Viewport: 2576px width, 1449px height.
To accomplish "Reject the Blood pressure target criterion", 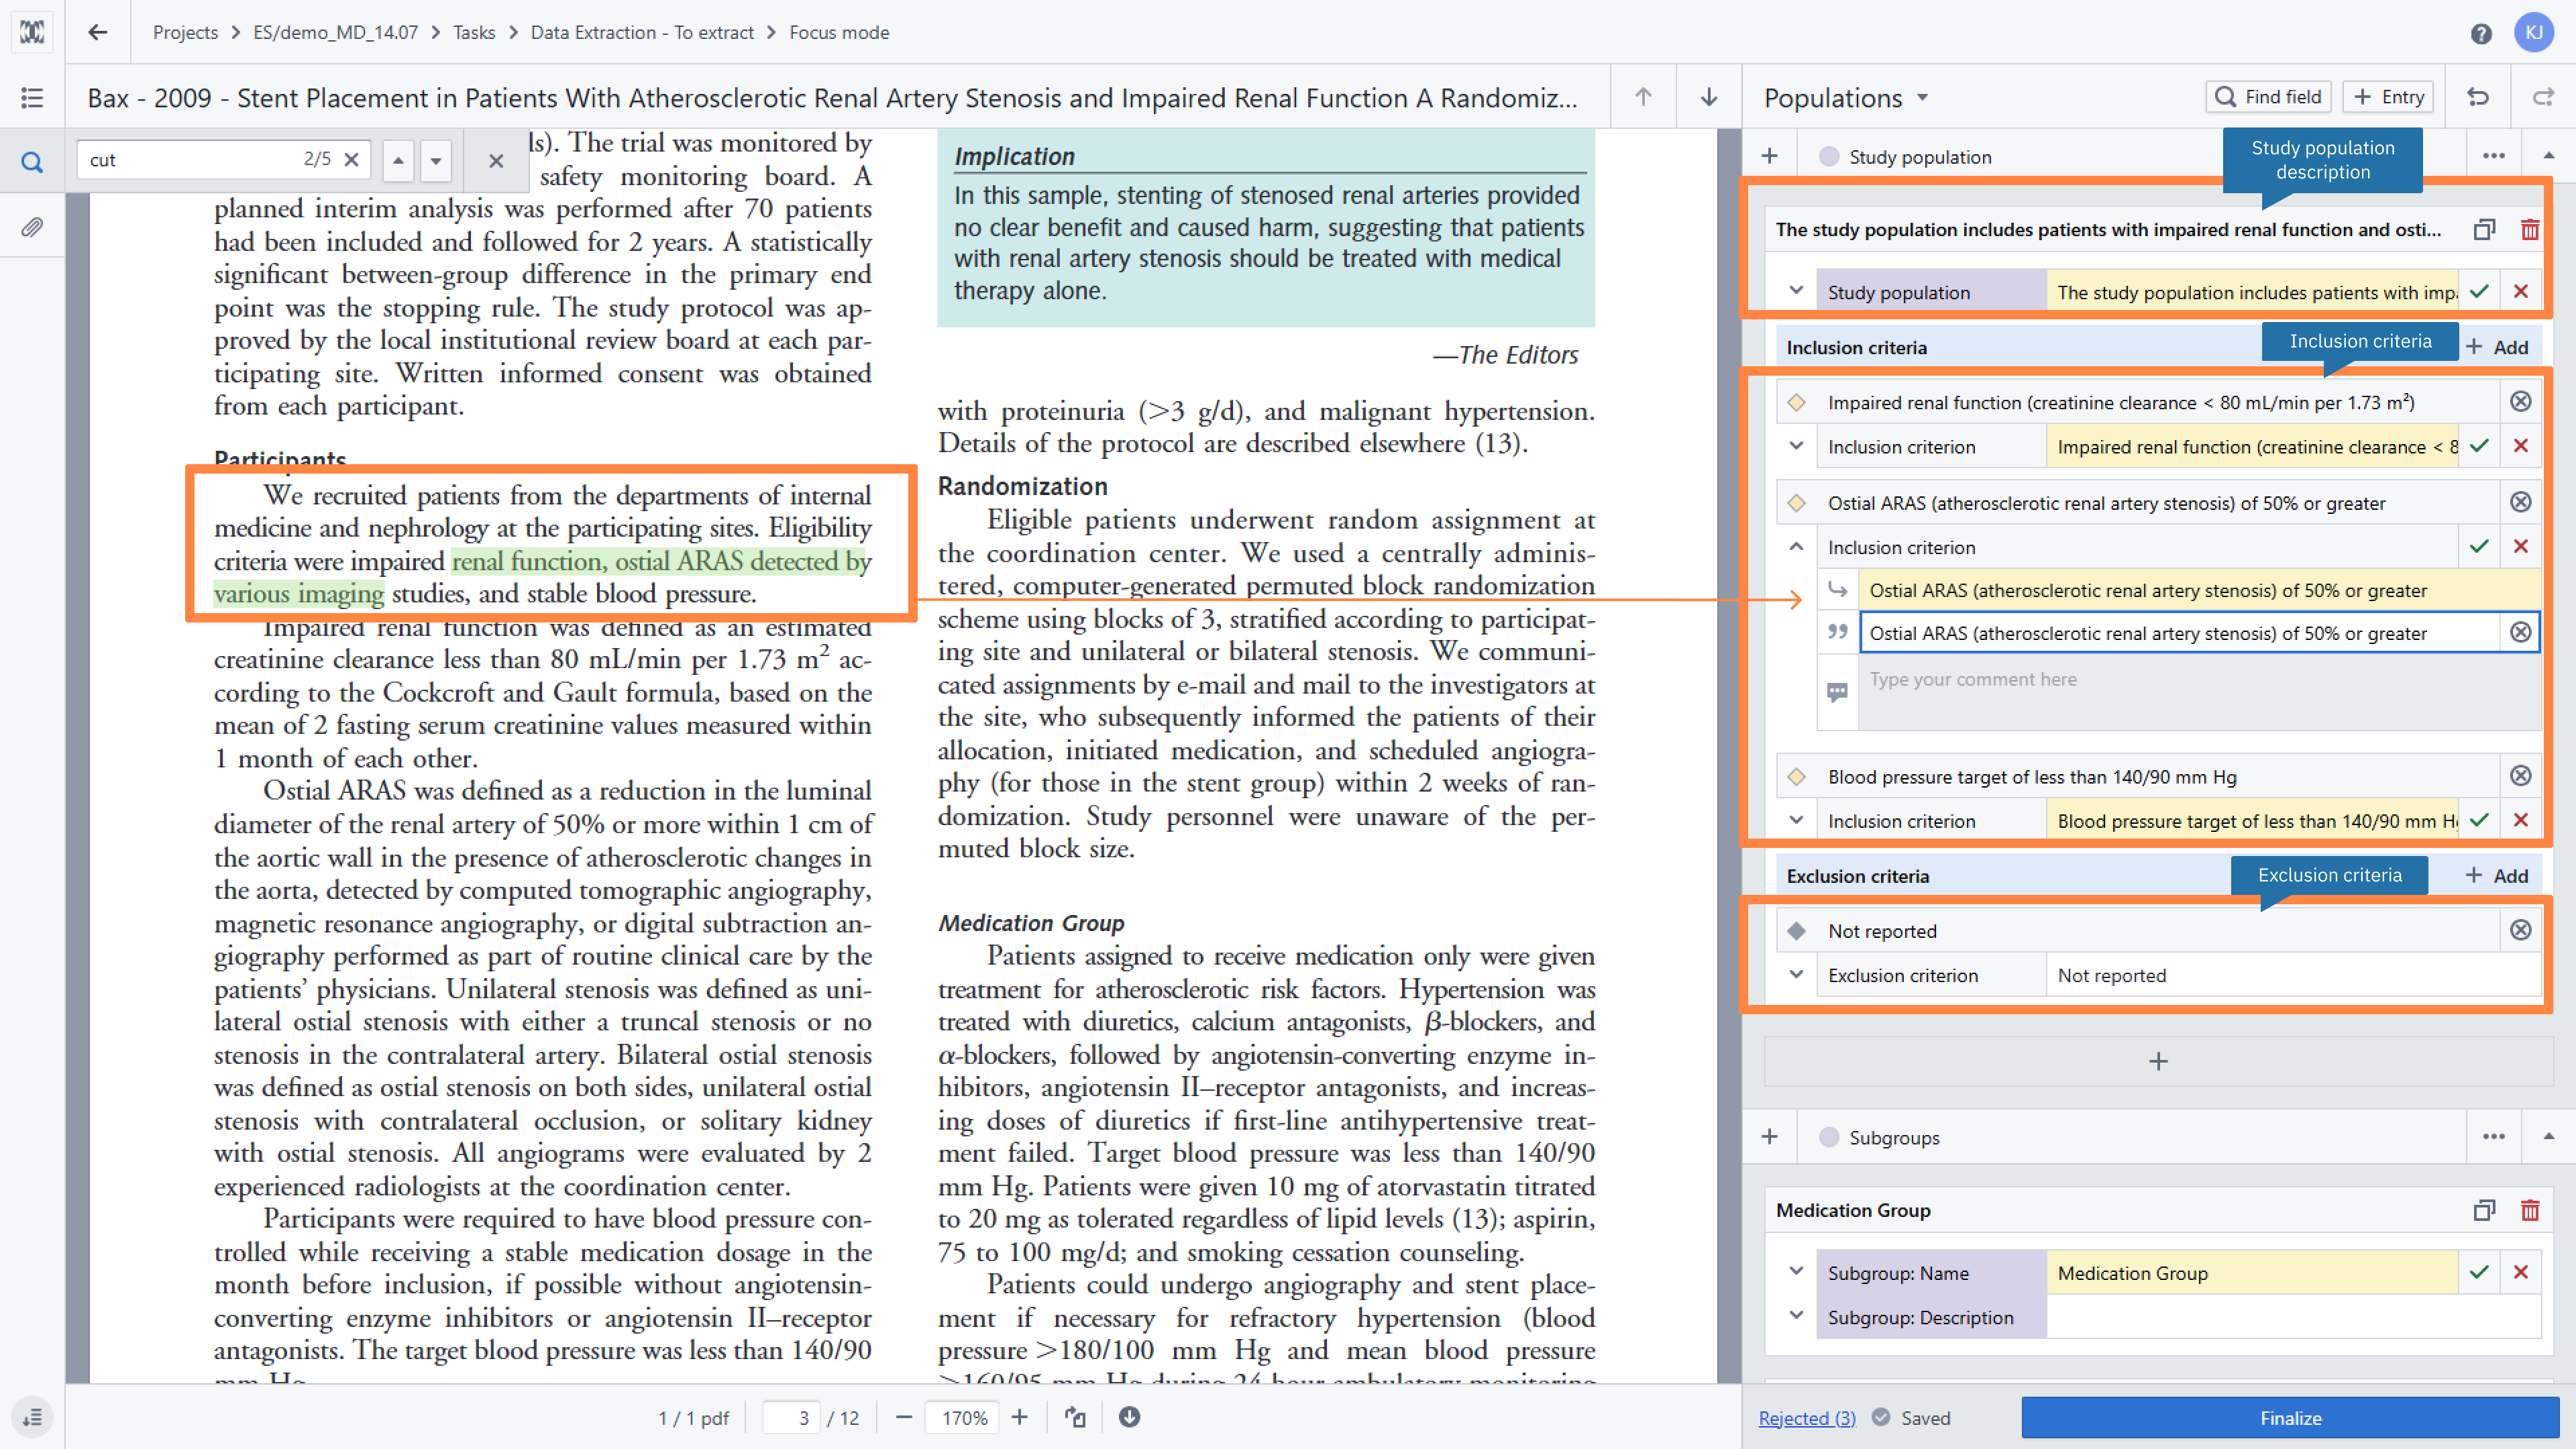I will (2521, 820).
